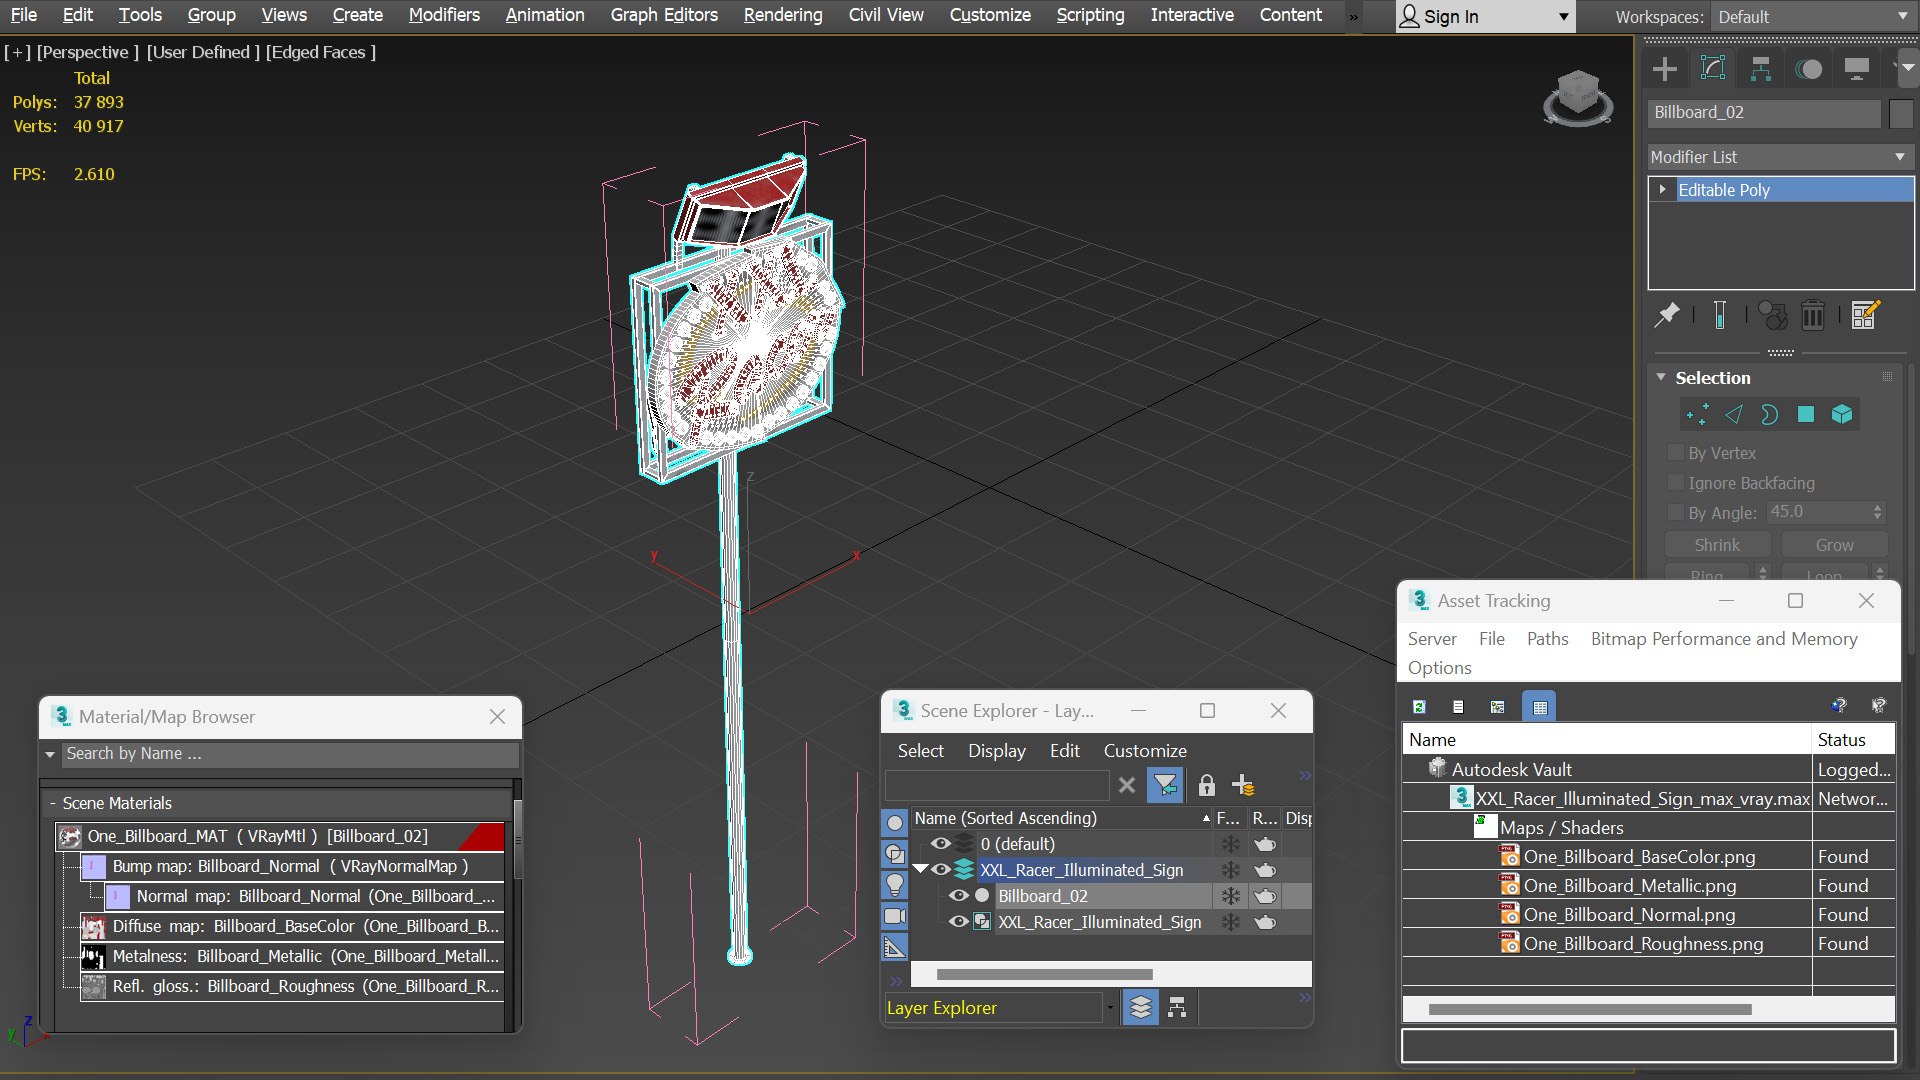Toggle lock selection in Scene Explorer

point(1207,785)
